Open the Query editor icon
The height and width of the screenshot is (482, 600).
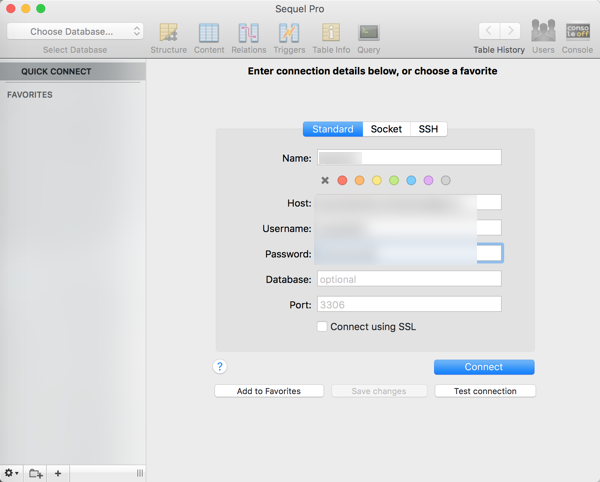click(x=368, y=33)
